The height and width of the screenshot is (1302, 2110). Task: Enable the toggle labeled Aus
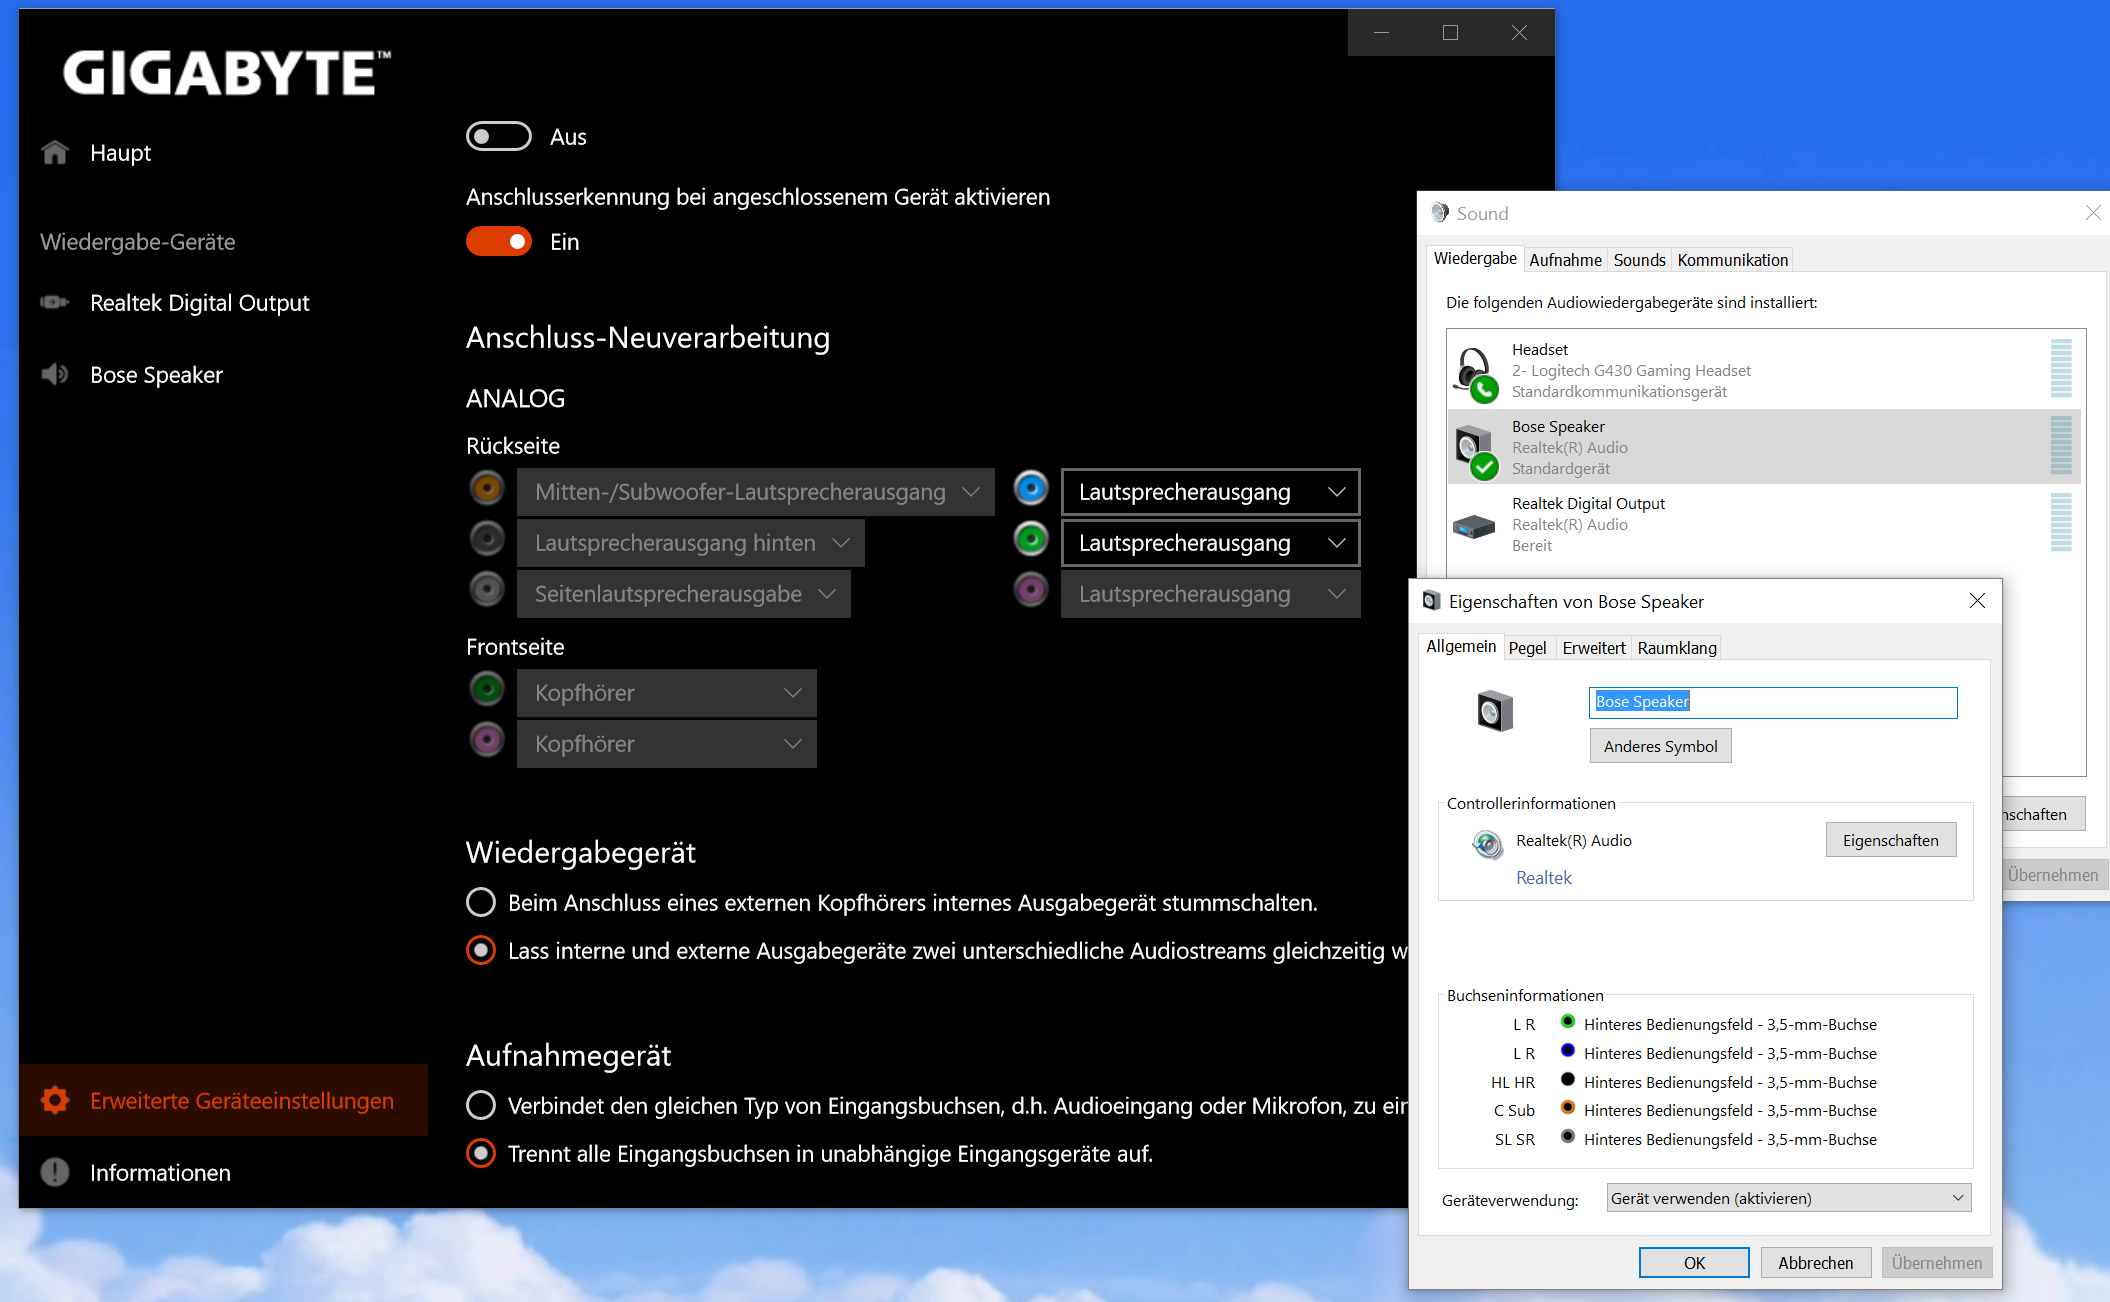pos(498,136)
